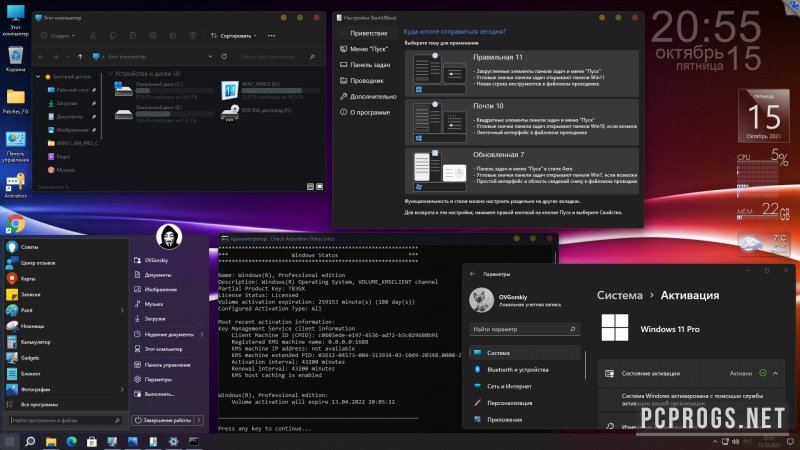This screenshot has width=800, height=450.
Task: Click the Explorer more options ellipsis
Action: click(x=271, y=36)
